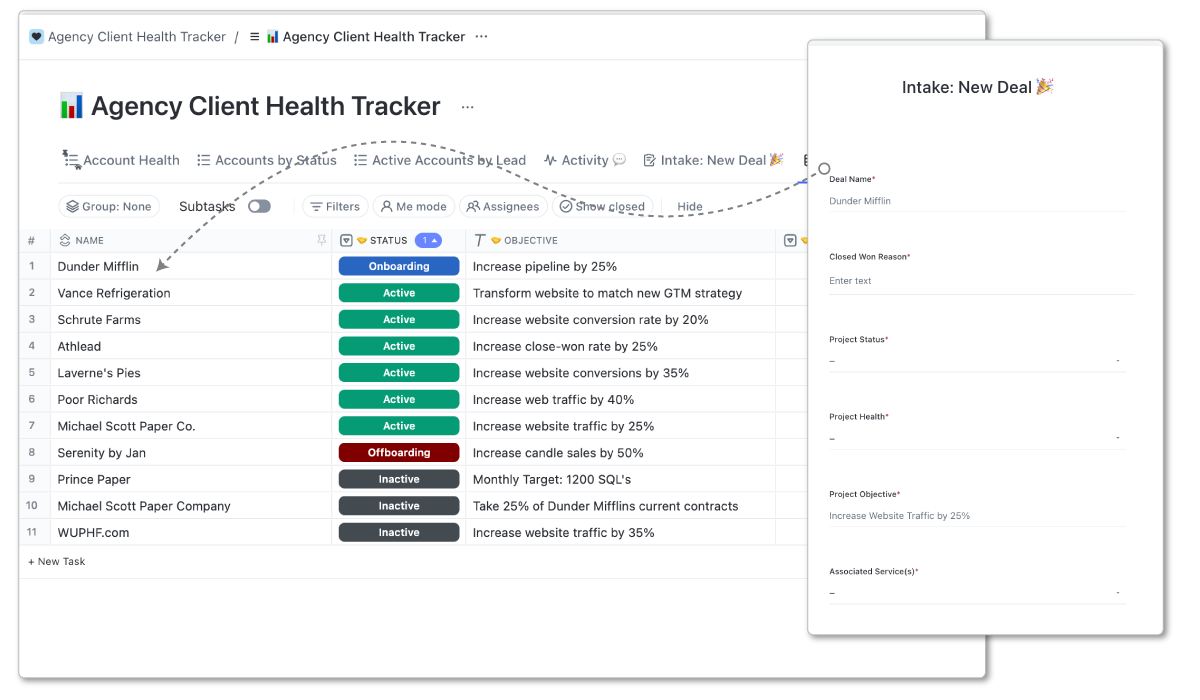Click the pin icon in the NAME column

(x=321, y=240)
